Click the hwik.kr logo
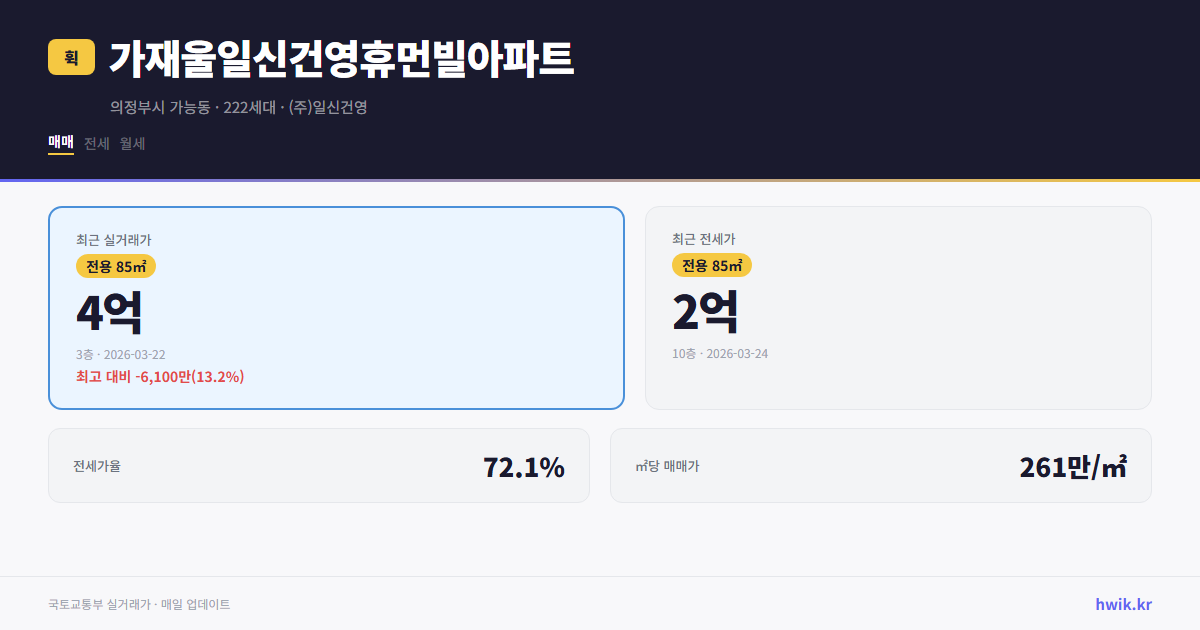Viewport: 1200px width, 630px height. (1123, 604)
